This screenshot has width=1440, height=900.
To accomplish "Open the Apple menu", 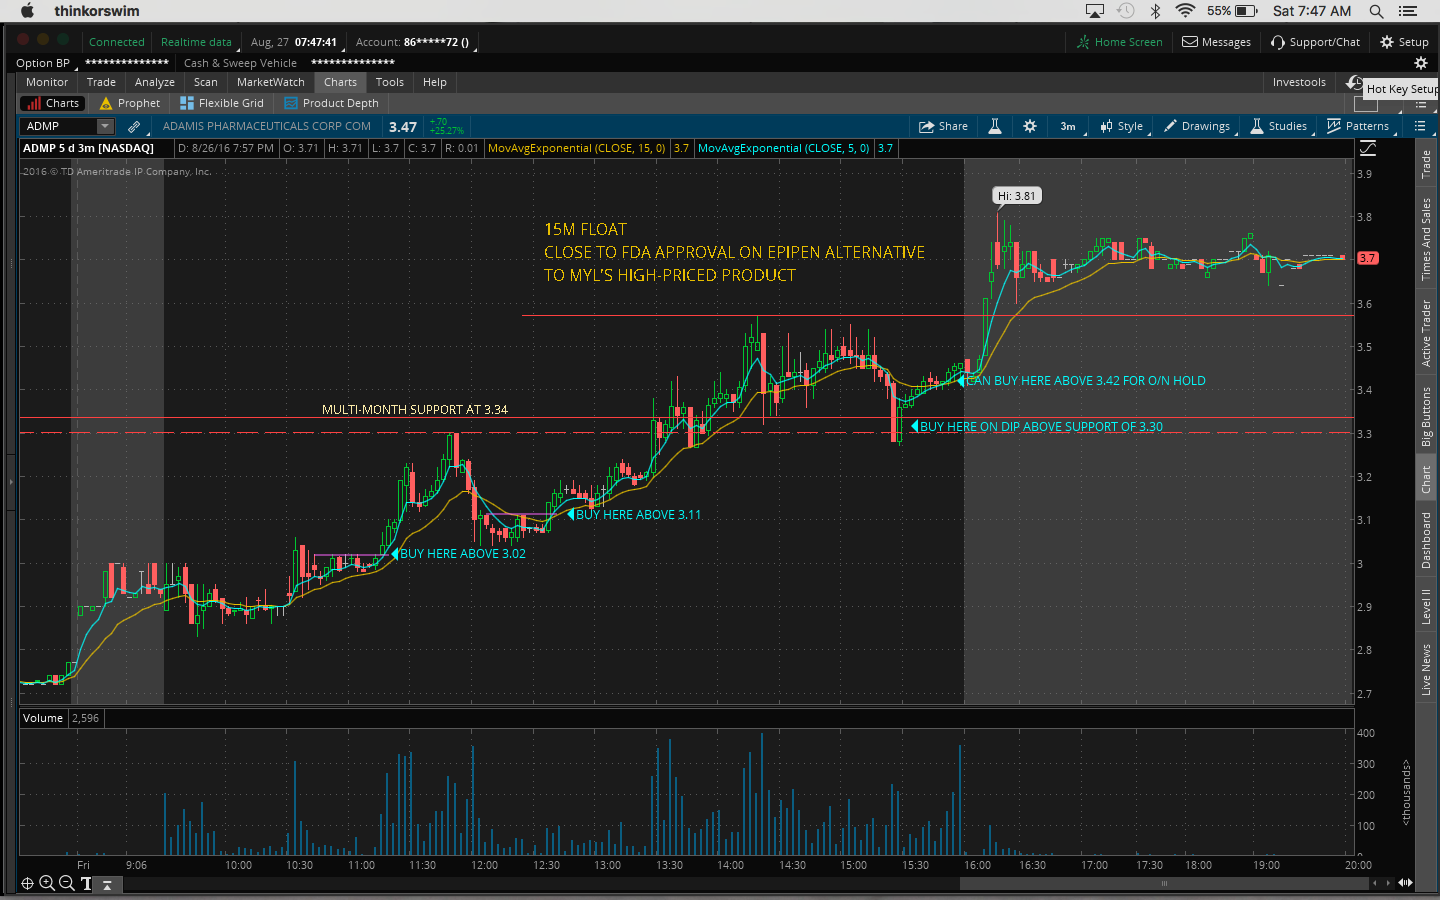I will click(27, 11).
